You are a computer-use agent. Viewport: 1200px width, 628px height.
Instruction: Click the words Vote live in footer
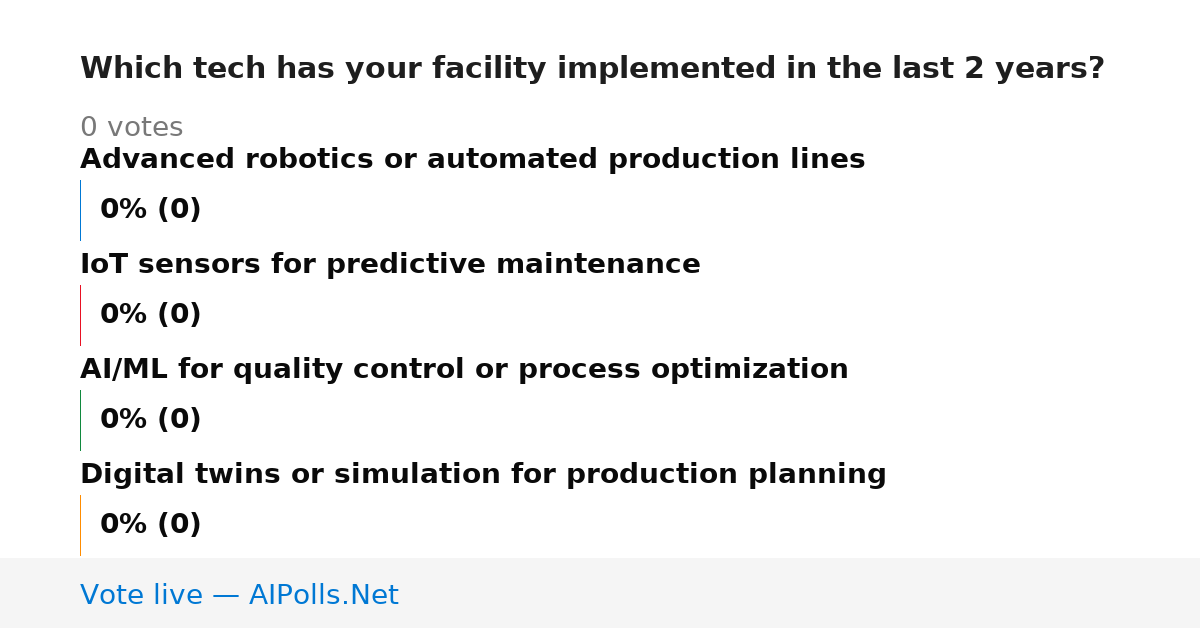click(x=141, y=595)
